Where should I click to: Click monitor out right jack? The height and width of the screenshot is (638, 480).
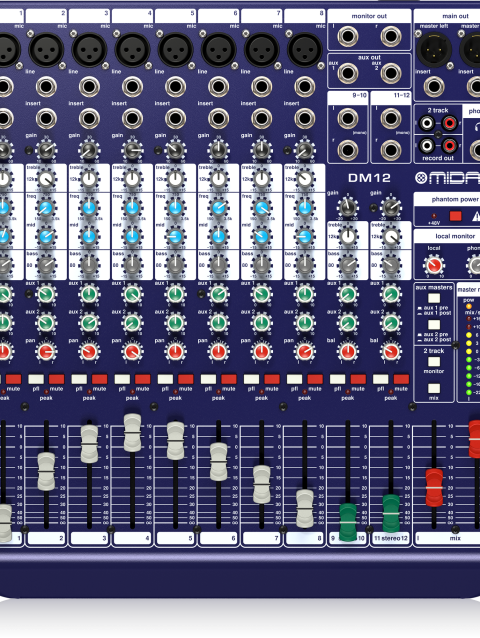click(x=391, y=36)
